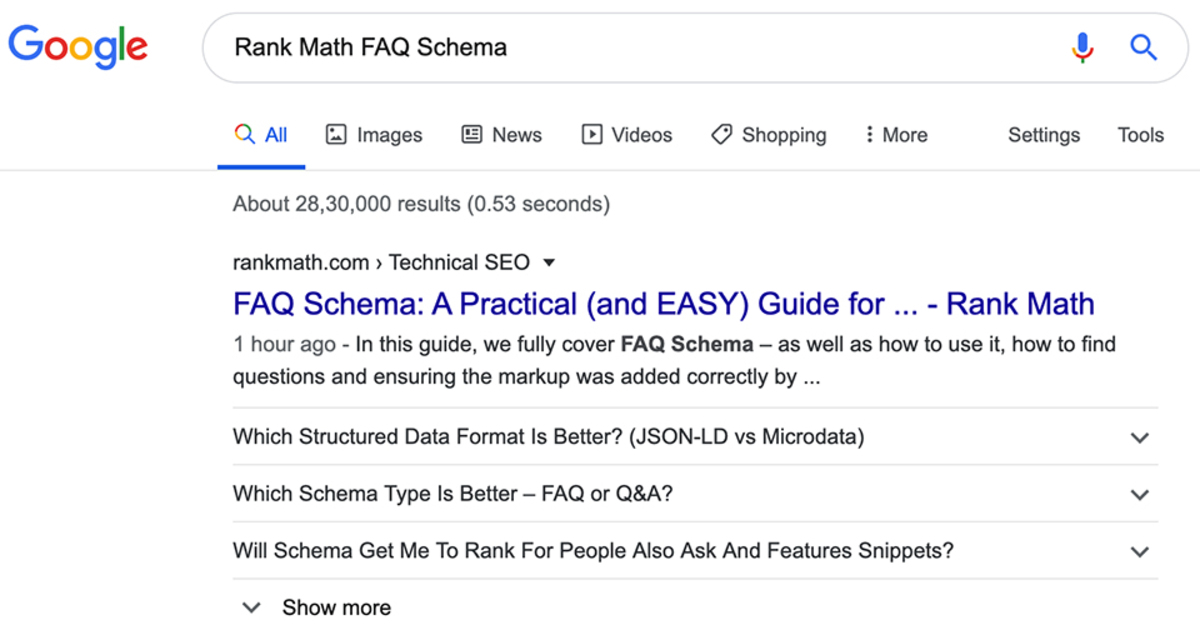
Task: Click the All results tab
Action: tap(261, 135)
